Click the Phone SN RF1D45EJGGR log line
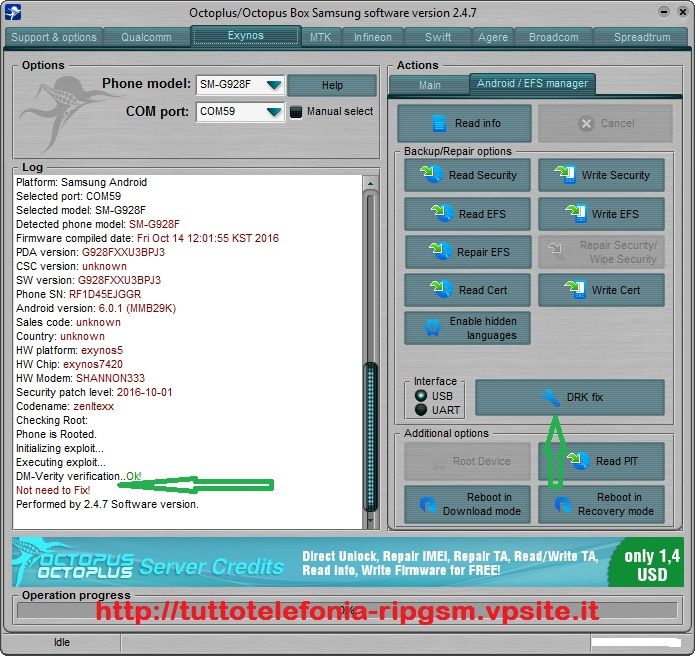 78,294
